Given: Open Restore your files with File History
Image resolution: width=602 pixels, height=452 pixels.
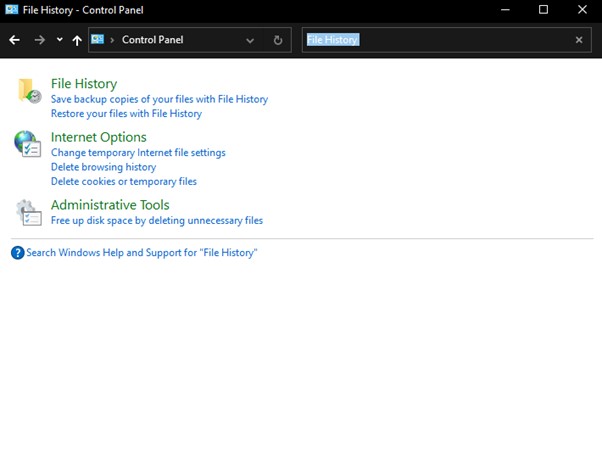Looking at the screenshot, I should 126,113.
